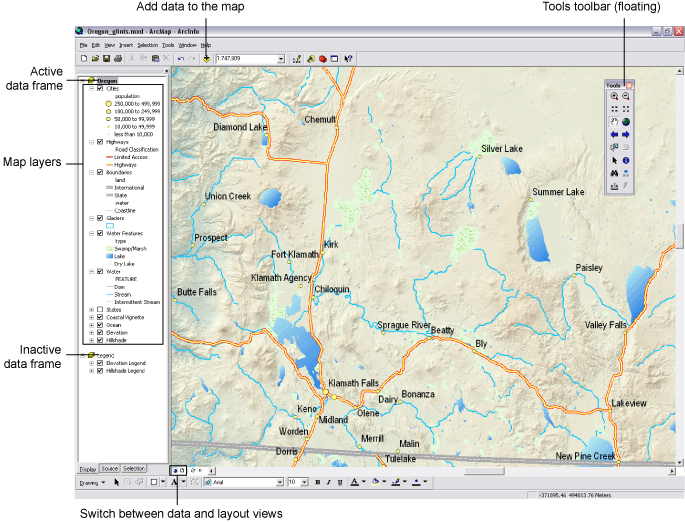
Task: Click the Save icon in toolbar
Action: click(106, 59)
